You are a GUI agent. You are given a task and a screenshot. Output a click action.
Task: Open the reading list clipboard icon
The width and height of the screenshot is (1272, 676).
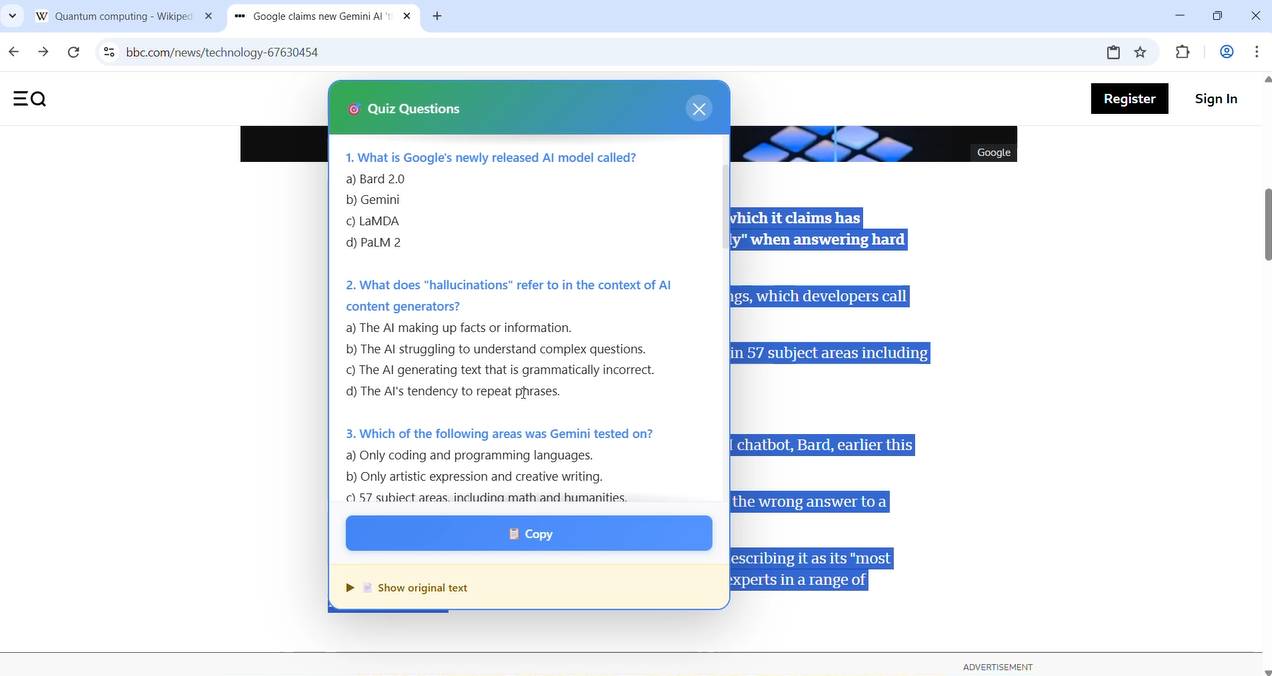point(1113,52)
